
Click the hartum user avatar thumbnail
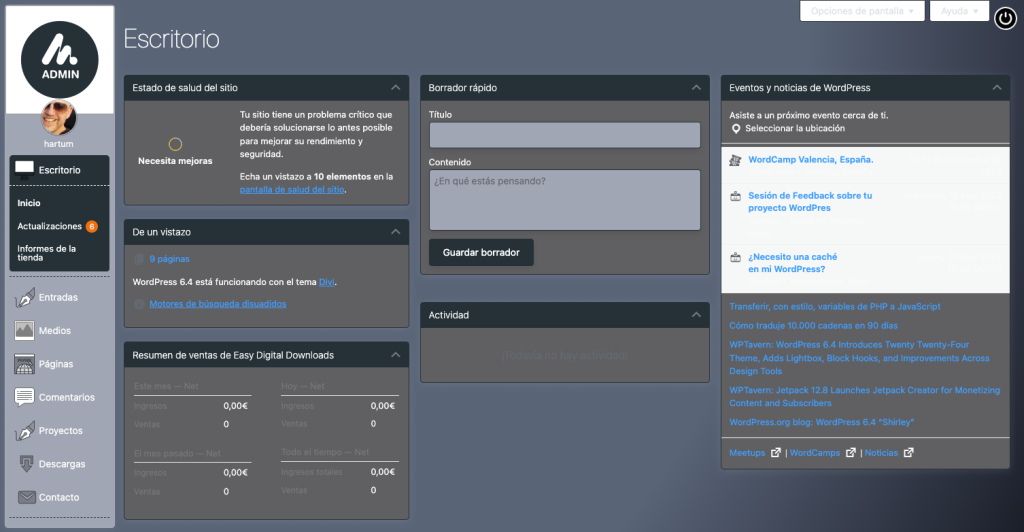tap(59, 119)
